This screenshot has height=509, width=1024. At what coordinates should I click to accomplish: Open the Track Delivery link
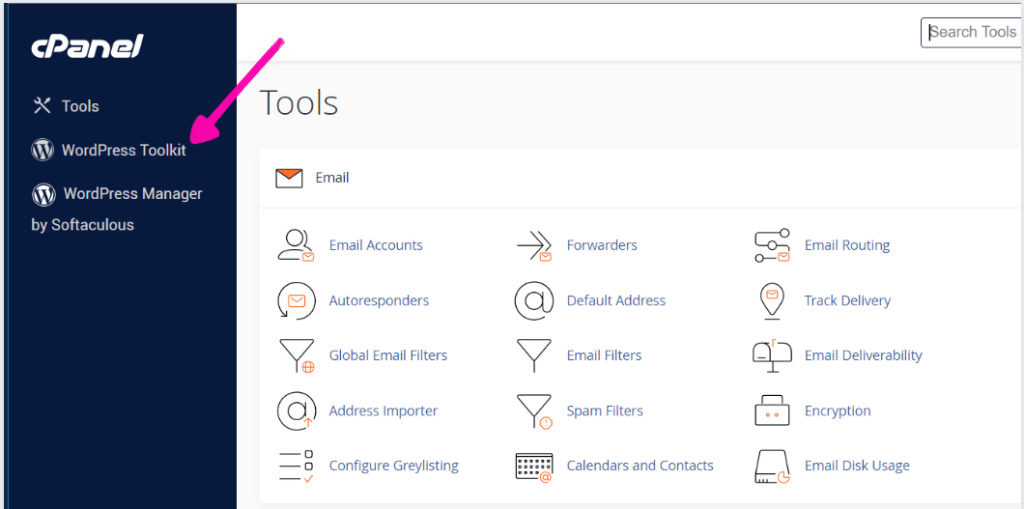pyautogui.click(x=848, y=301)
